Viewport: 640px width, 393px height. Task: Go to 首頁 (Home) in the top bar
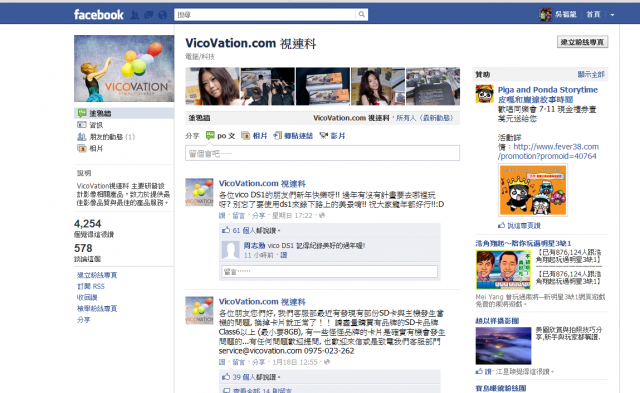pyautogui.click(x=593, y=15)
